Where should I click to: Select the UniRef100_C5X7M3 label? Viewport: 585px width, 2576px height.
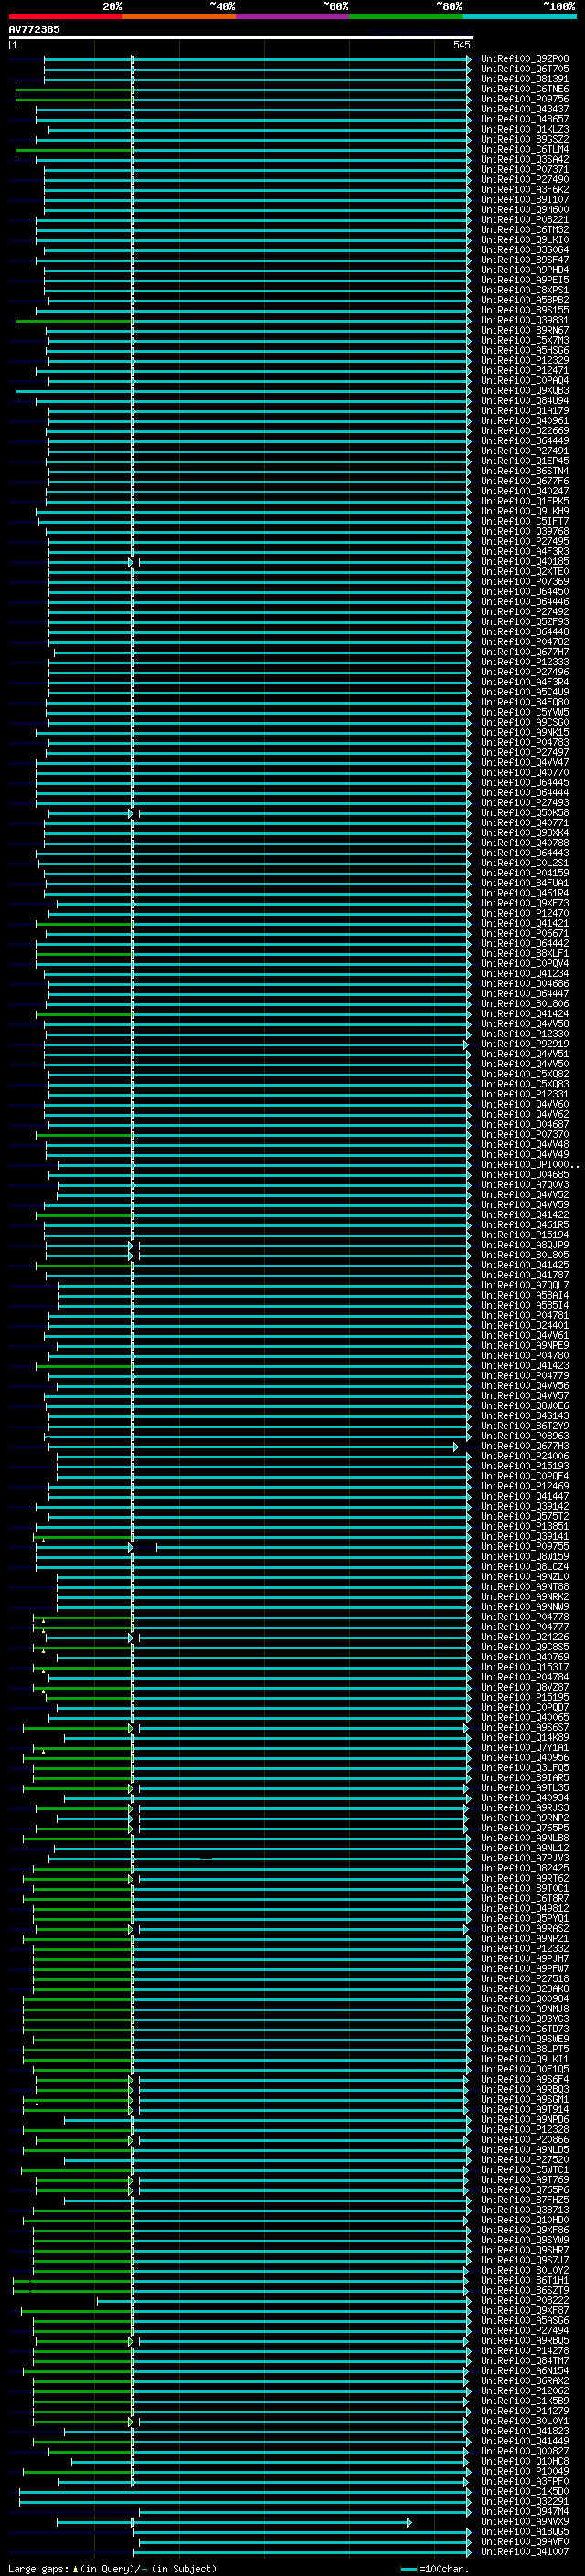pyautogui.click(x=525, y=339)
